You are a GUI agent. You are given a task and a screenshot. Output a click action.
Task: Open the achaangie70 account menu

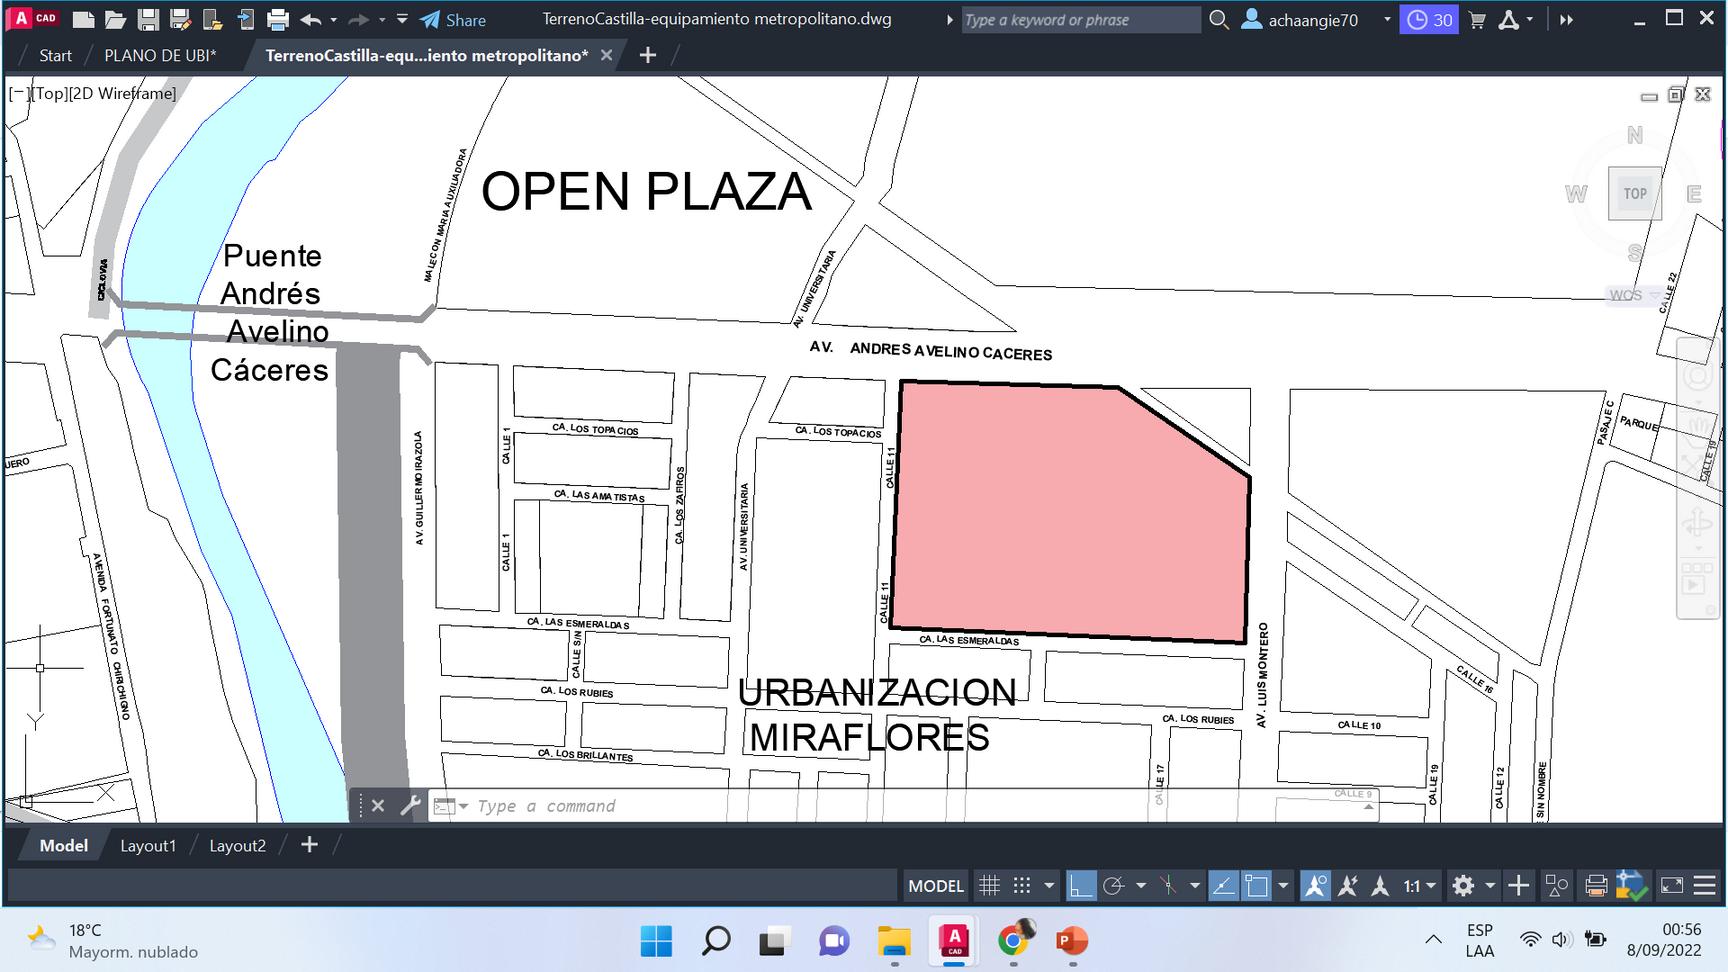1316,20
